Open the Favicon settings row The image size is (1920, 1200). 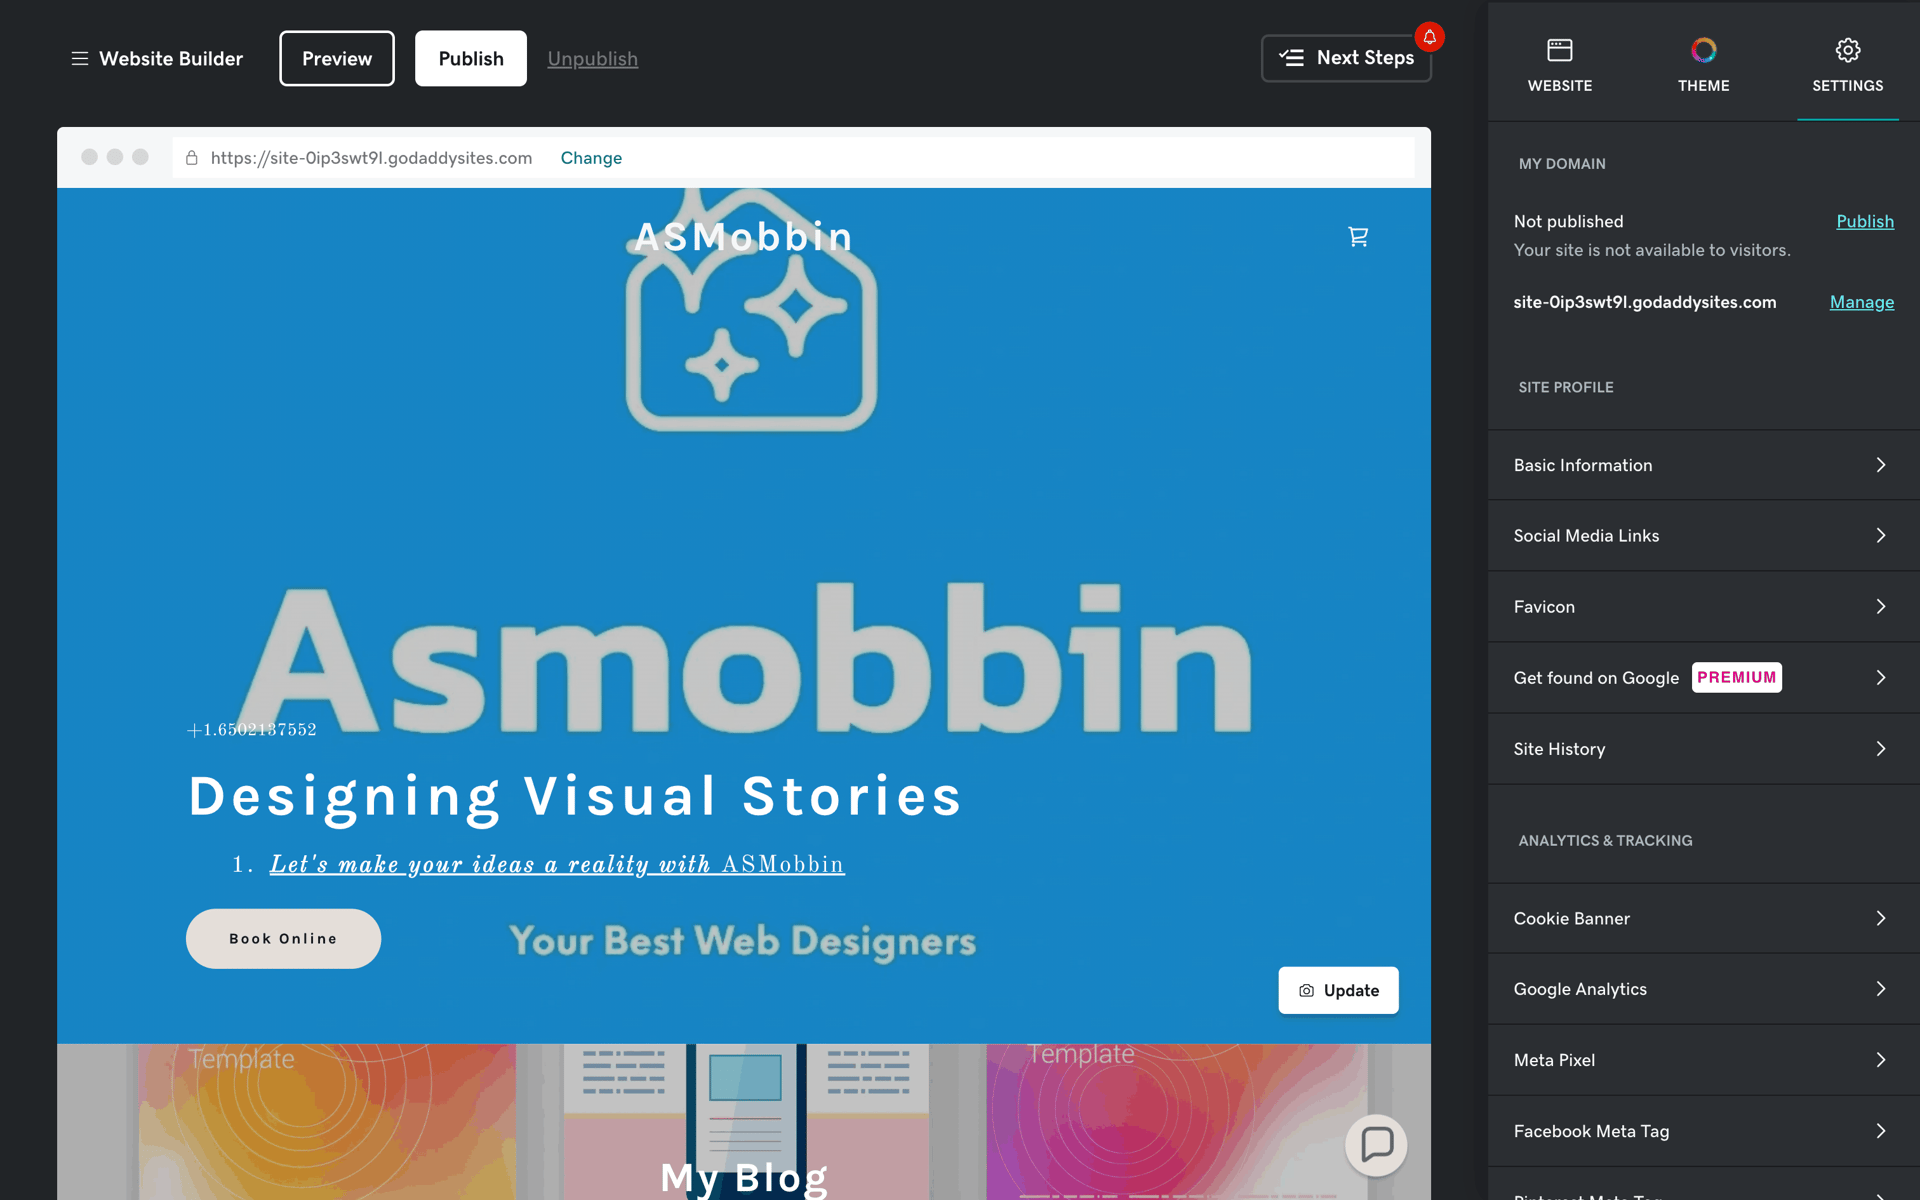coord(1704,607)
